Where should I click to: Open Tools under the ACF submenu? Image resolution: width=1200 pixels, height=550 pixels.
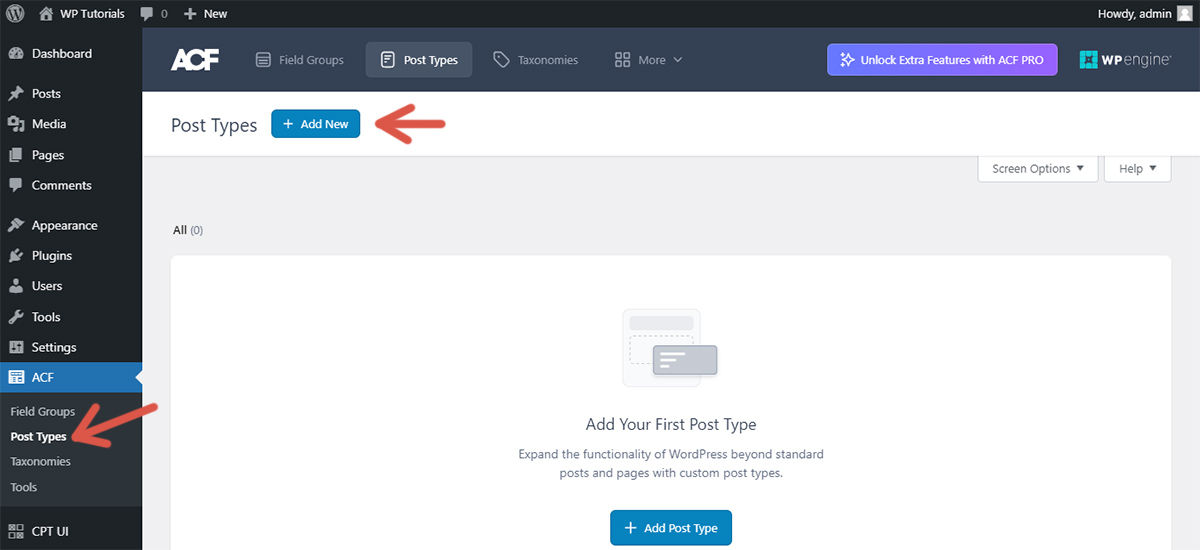click(x=24, y=487)
